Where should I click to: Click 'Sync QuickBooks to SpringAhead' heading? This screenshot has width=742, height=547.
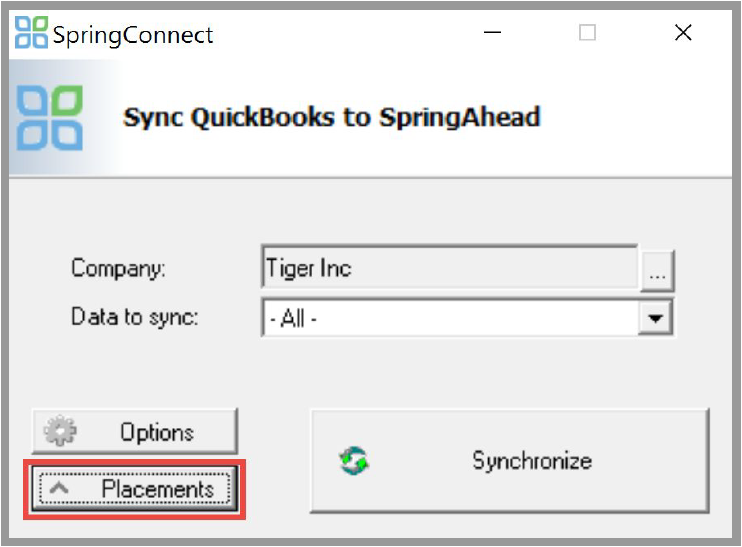331,117
